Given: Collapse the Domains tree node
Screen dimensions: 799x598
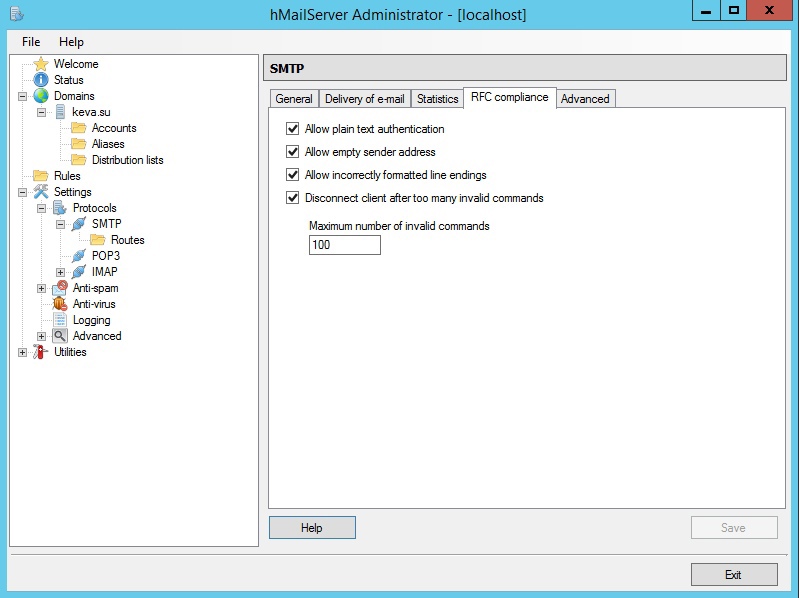Looking at the screenshot, I should click(x=22, y=96).
